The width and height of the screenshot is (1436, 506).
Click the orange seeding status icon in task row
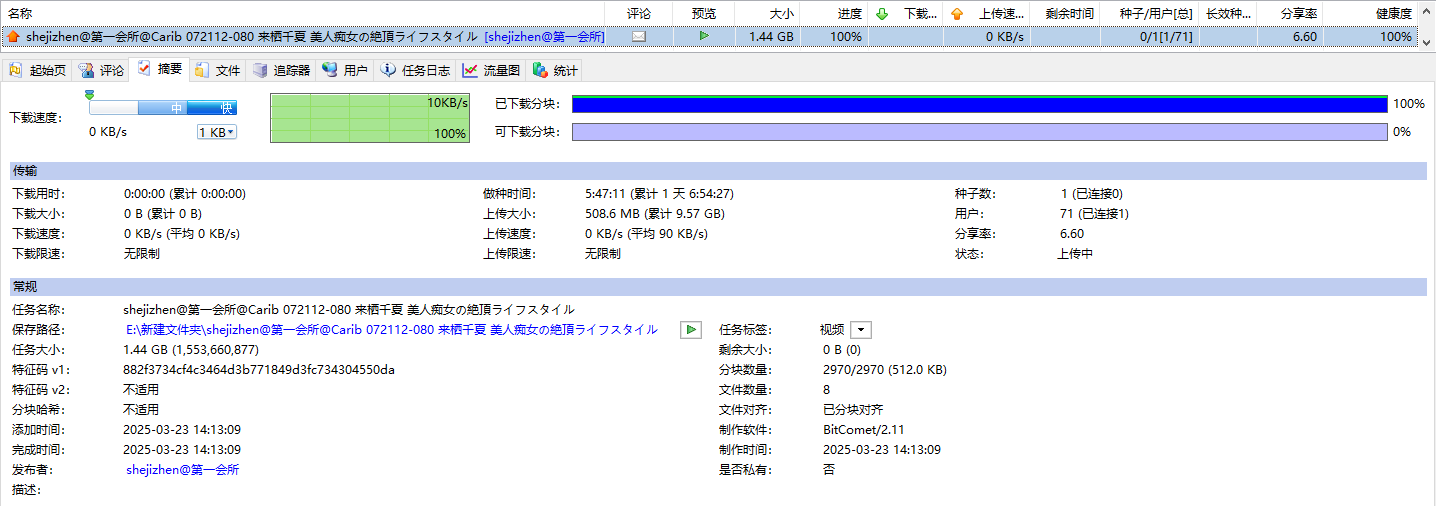tap(12, 37)
